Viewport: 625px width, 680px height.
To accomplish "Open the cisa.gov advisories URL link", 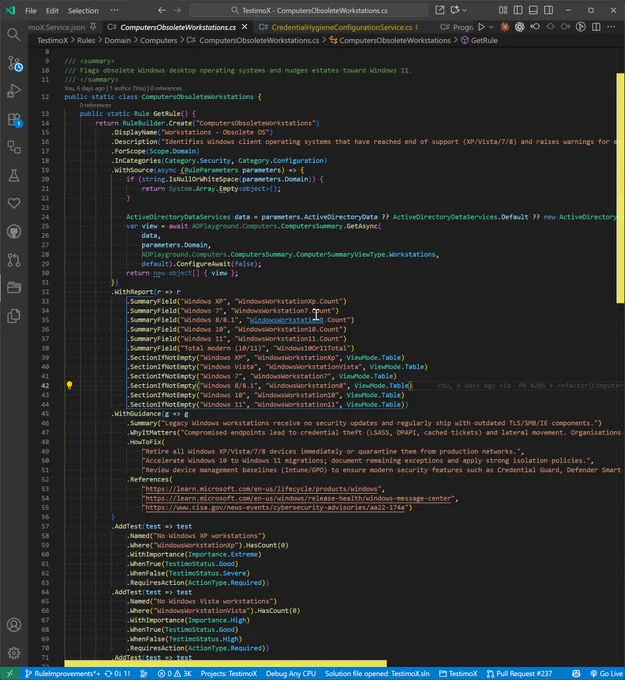I will [x=275, y=507].
